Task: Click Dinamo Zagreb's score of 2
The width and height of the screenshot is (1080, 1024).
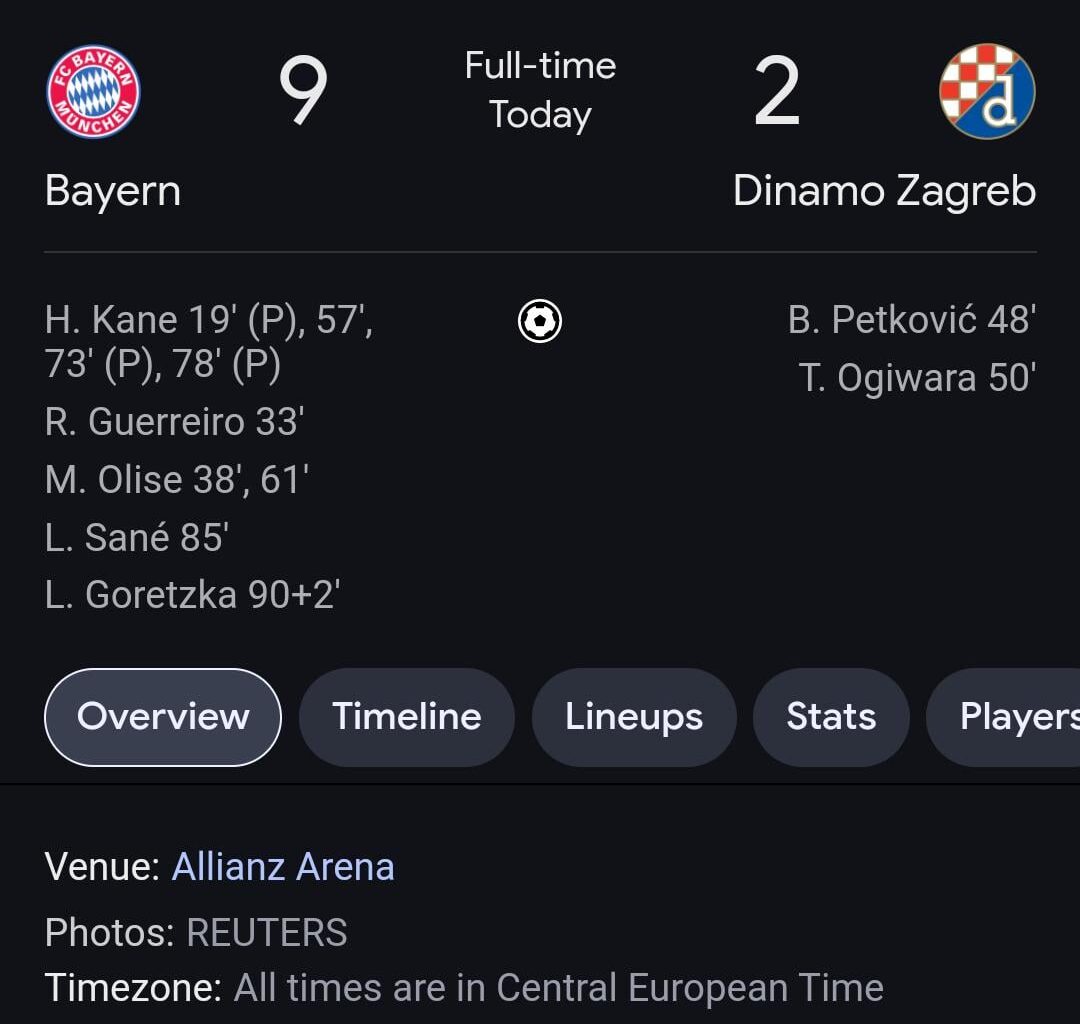Action: [777, 92]
